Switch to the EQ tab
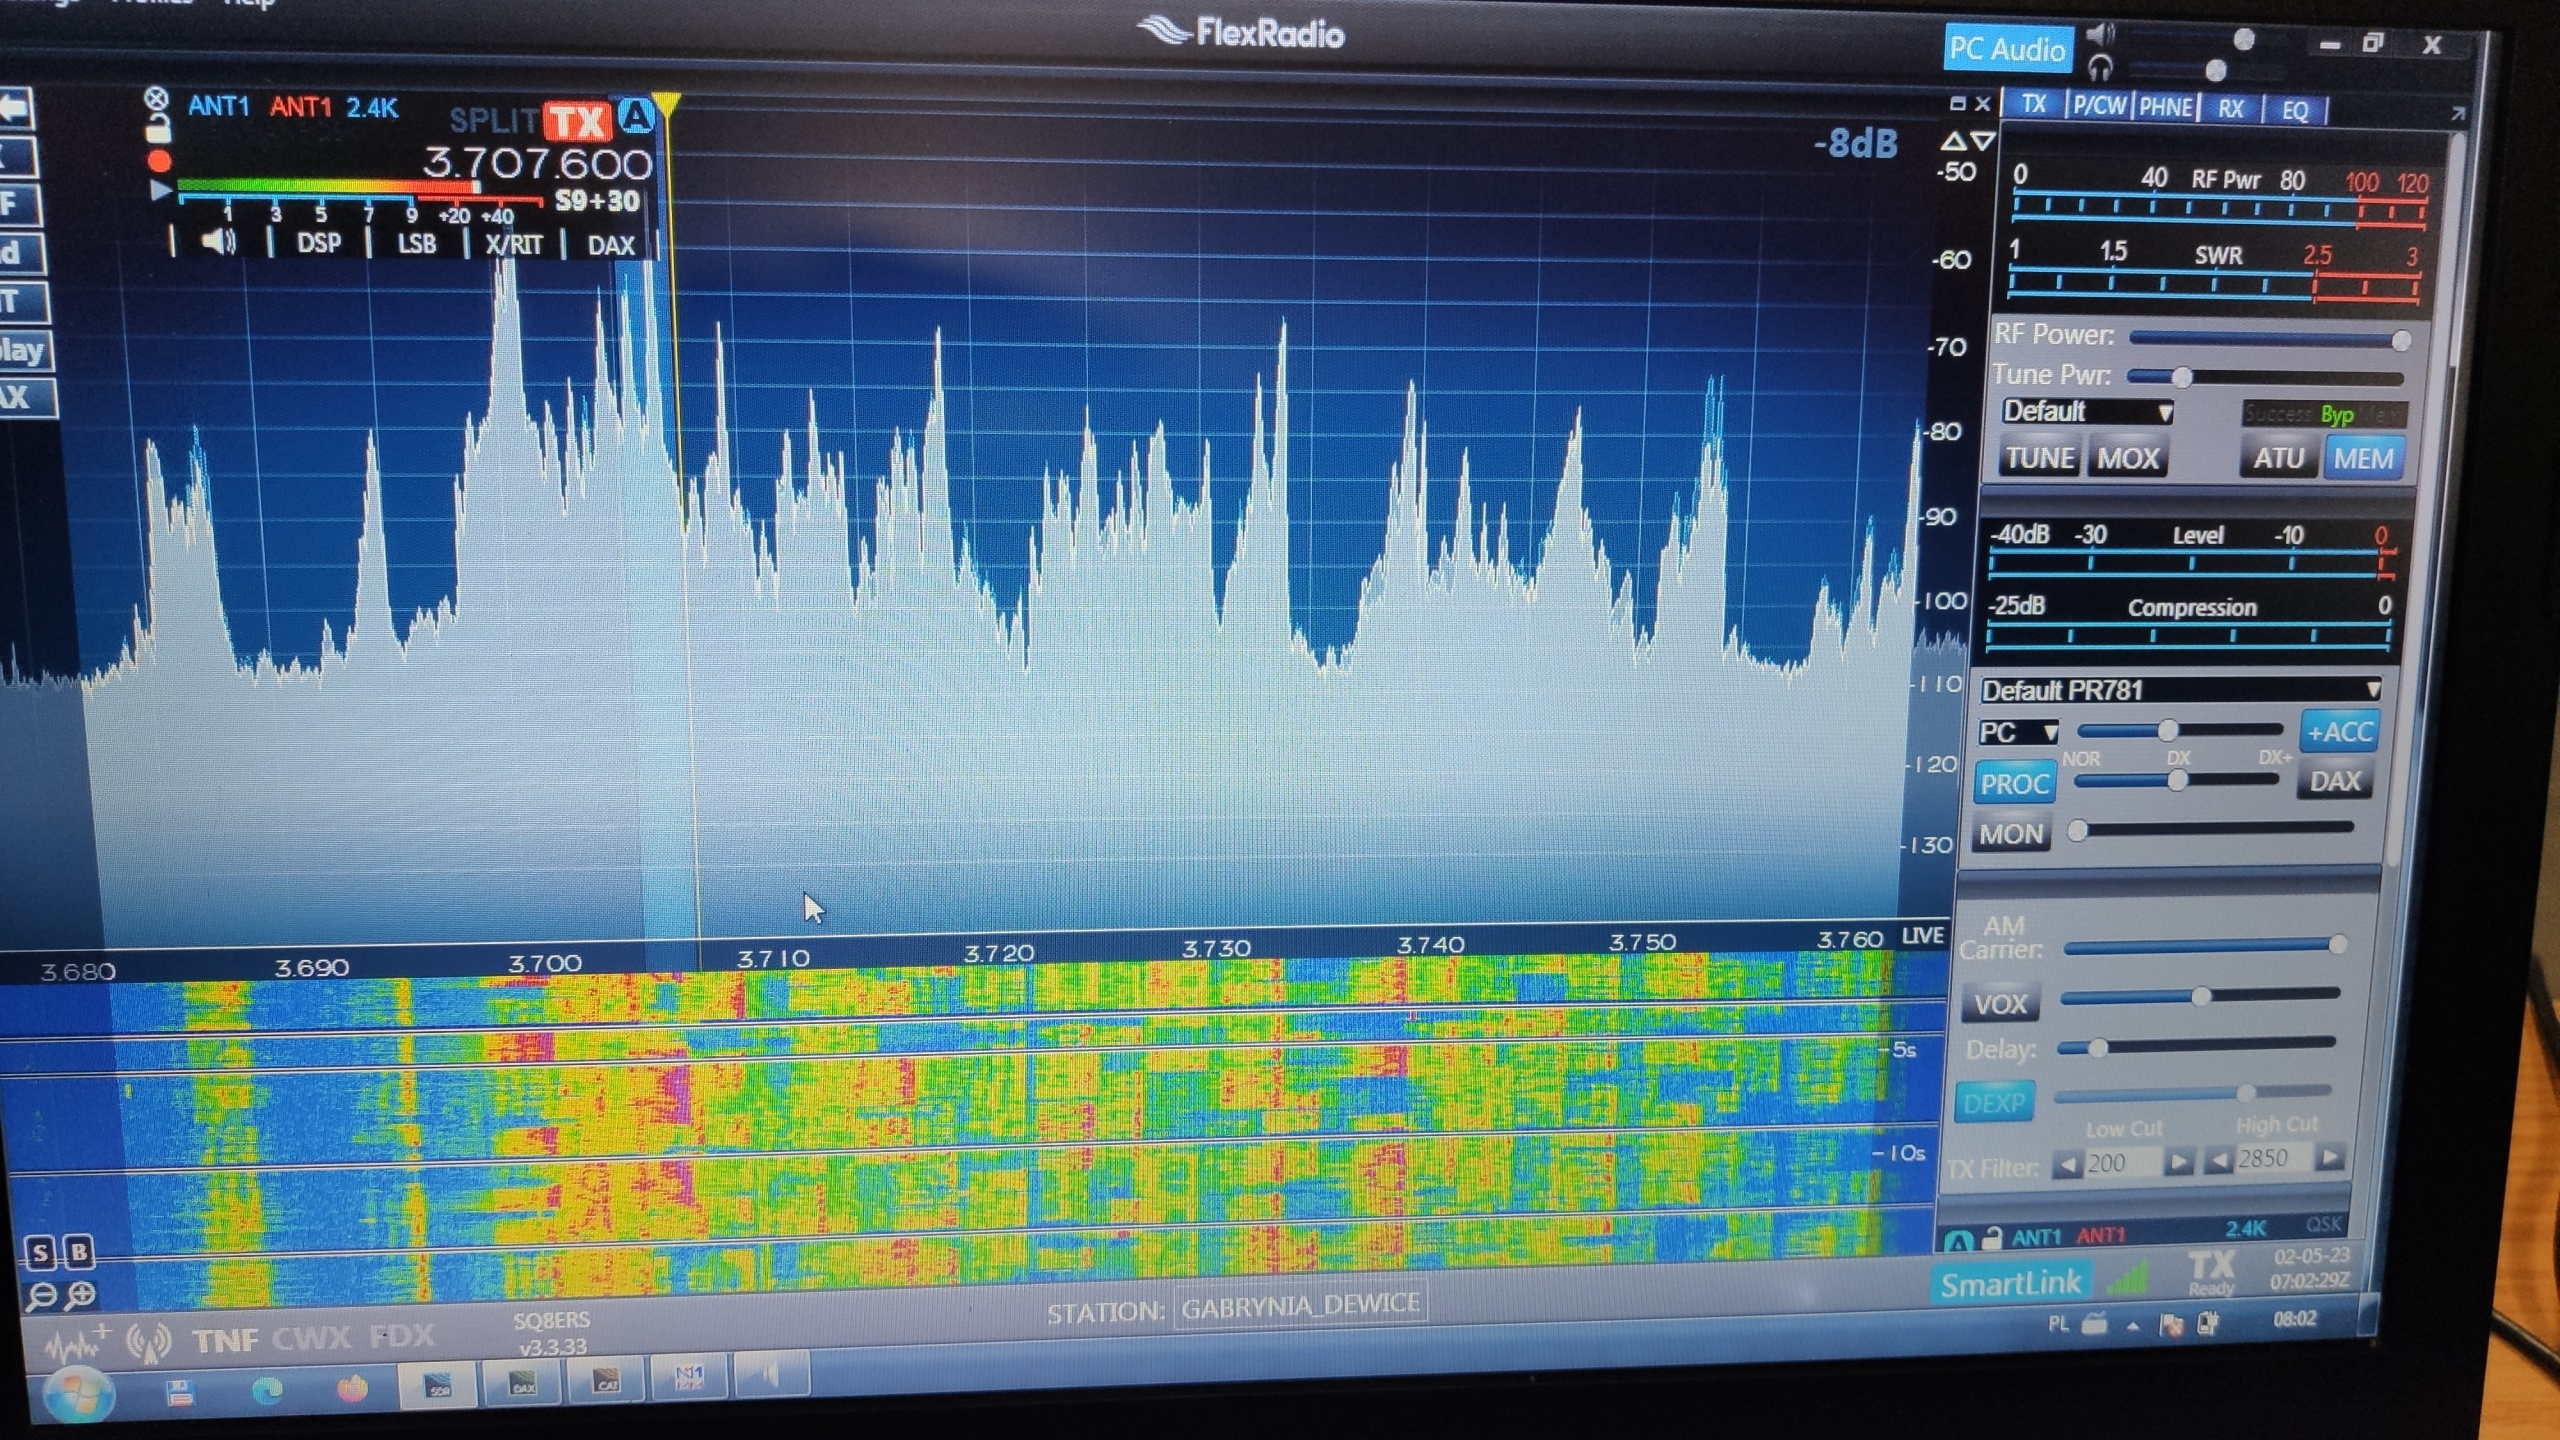Screen dimensions: 2560x1440 point(2295,110)
